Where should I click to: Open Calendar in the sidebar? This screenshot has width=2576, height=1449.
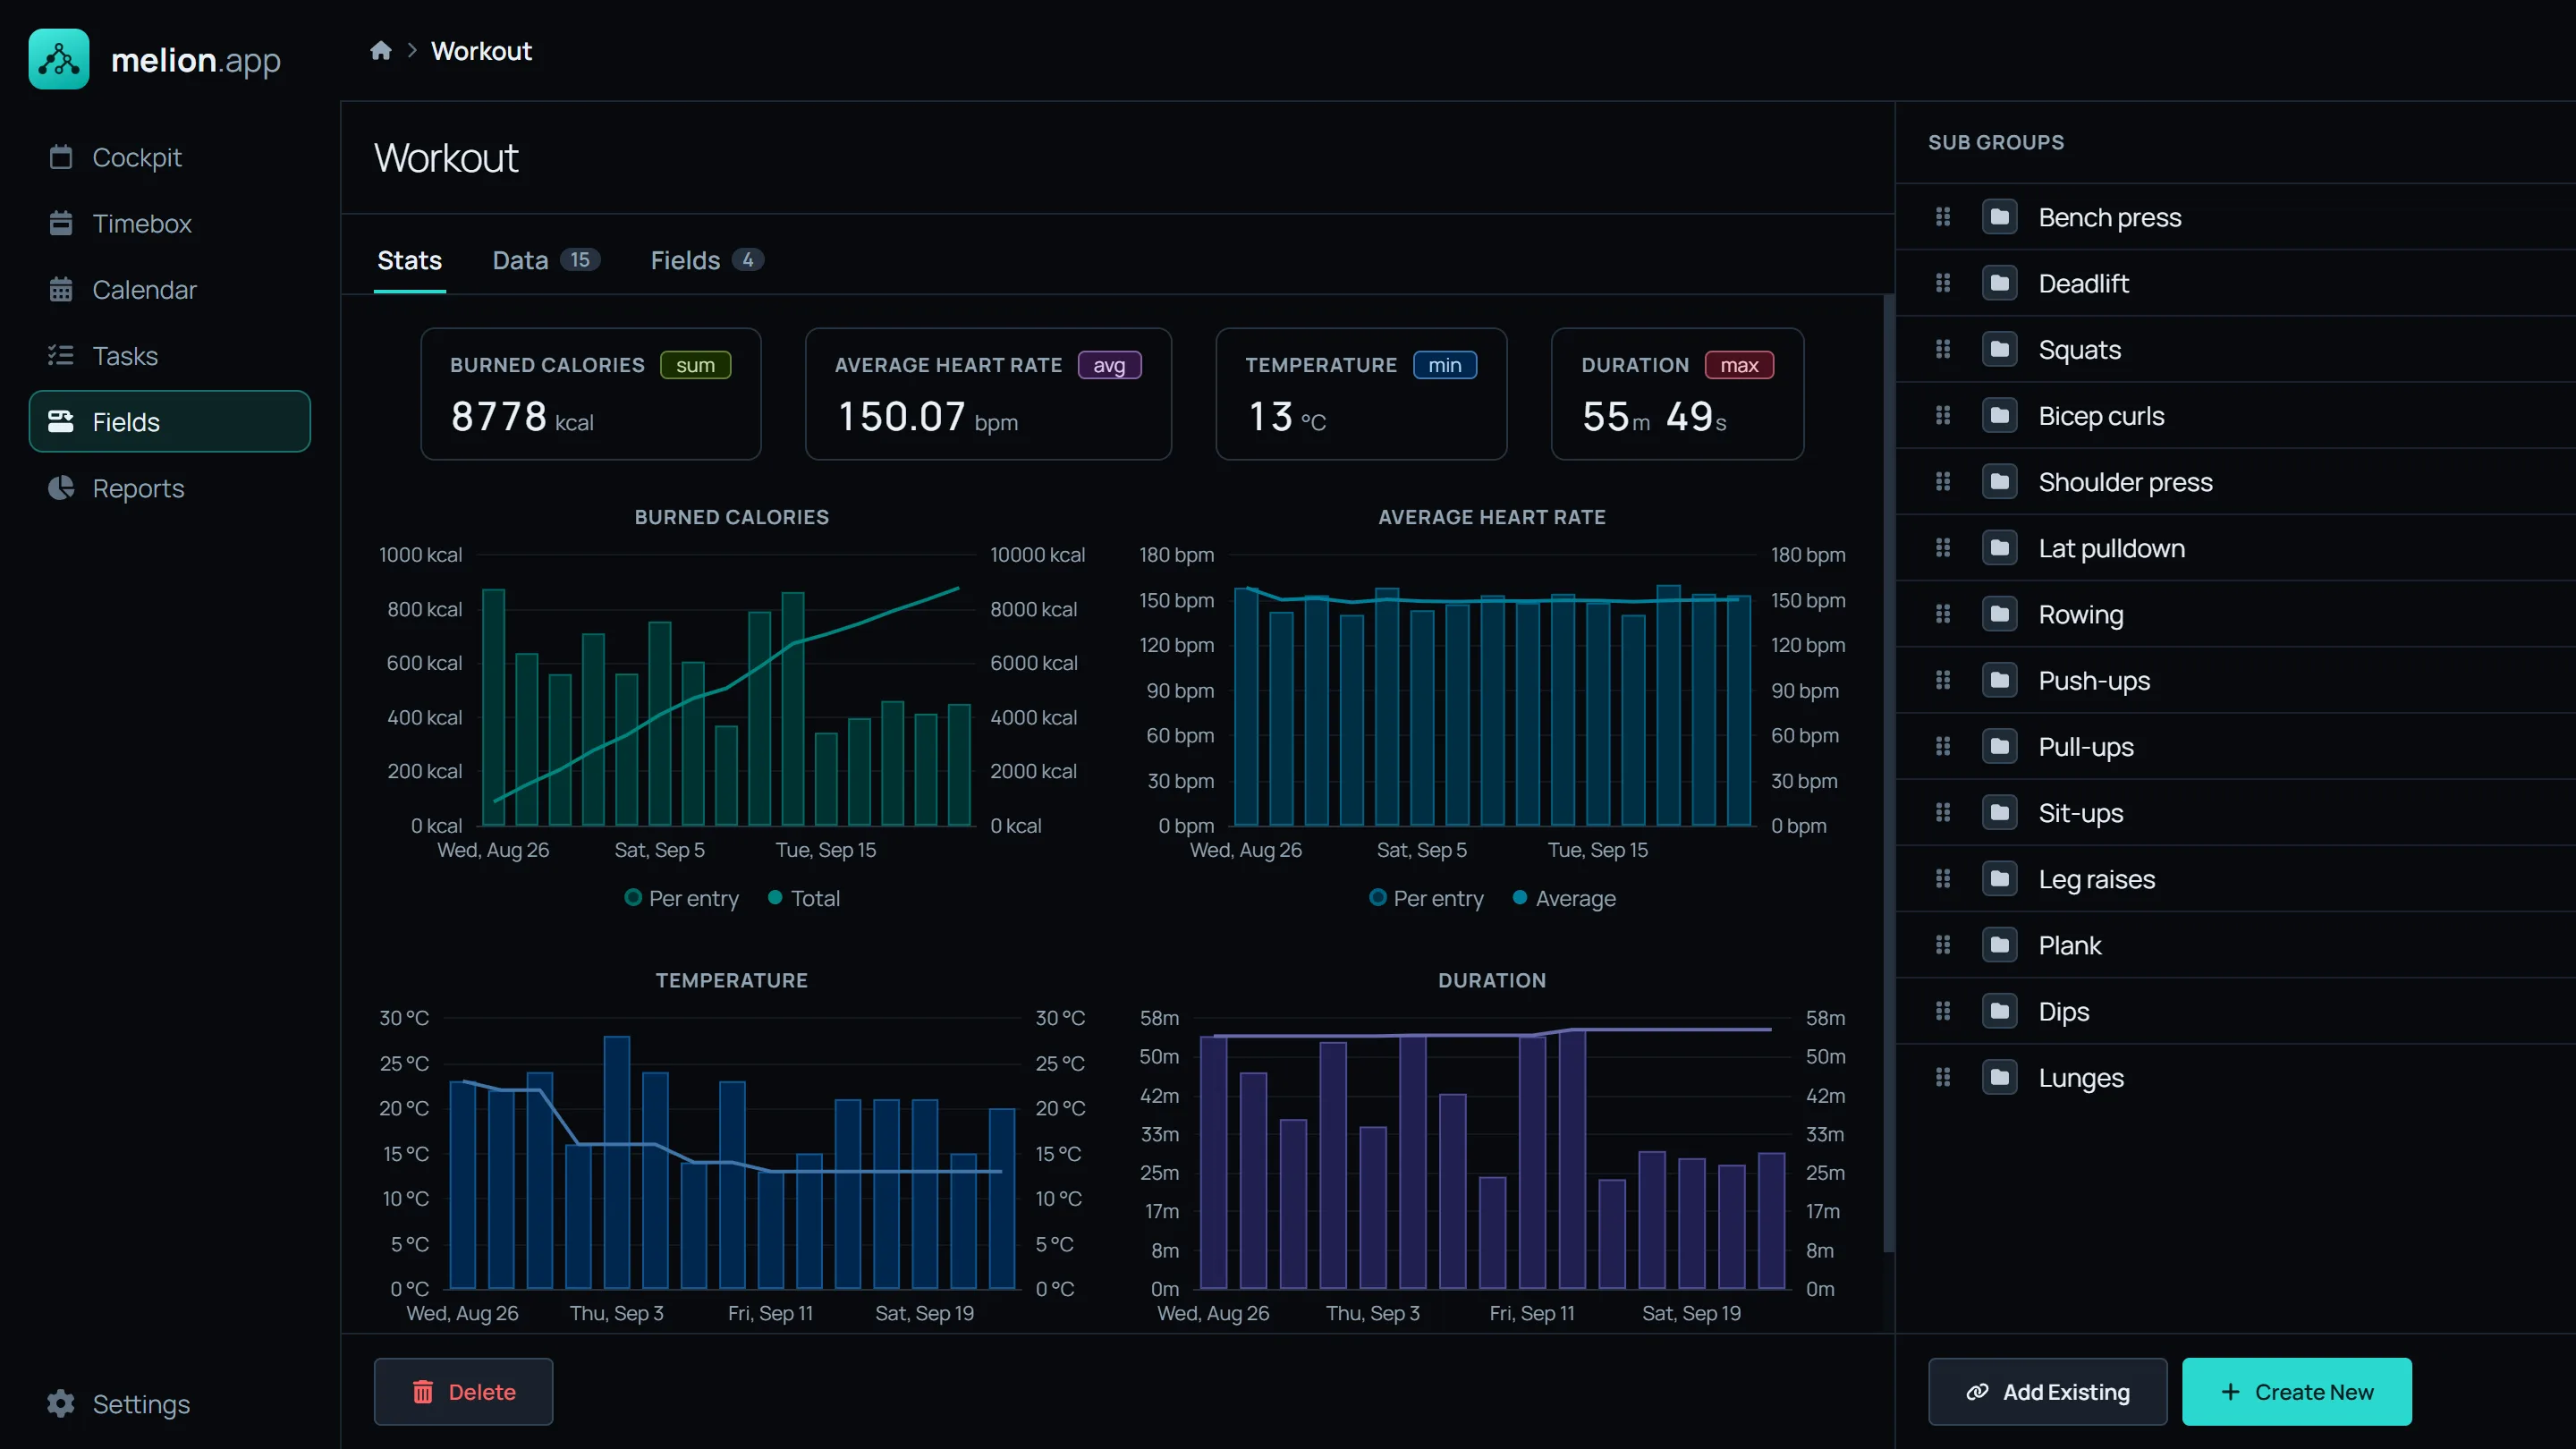pos(169,289)
